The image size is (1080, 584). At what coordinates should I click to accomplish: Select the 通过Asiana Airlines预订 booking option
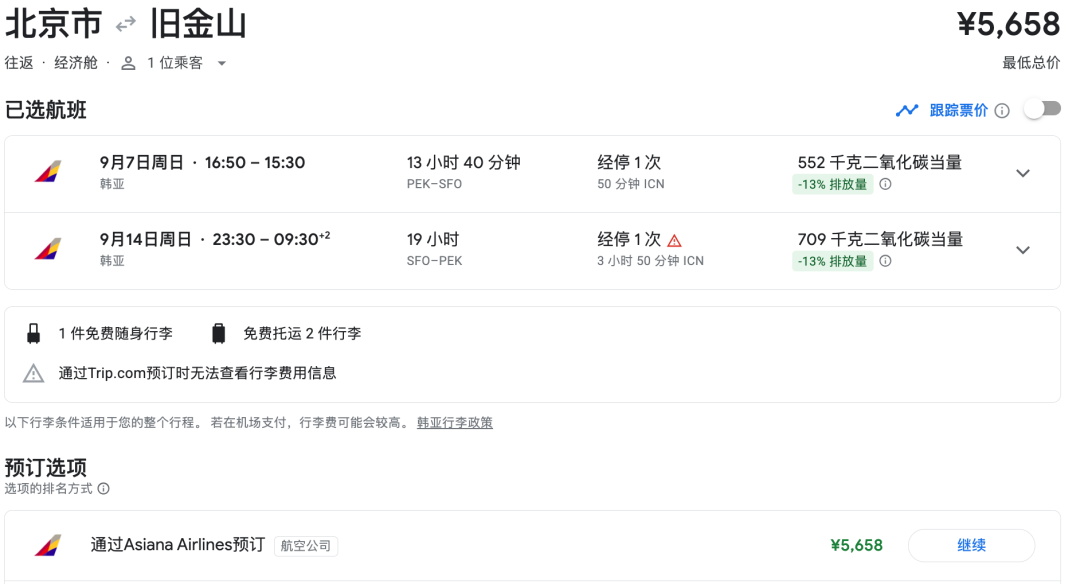click(178, 545)
